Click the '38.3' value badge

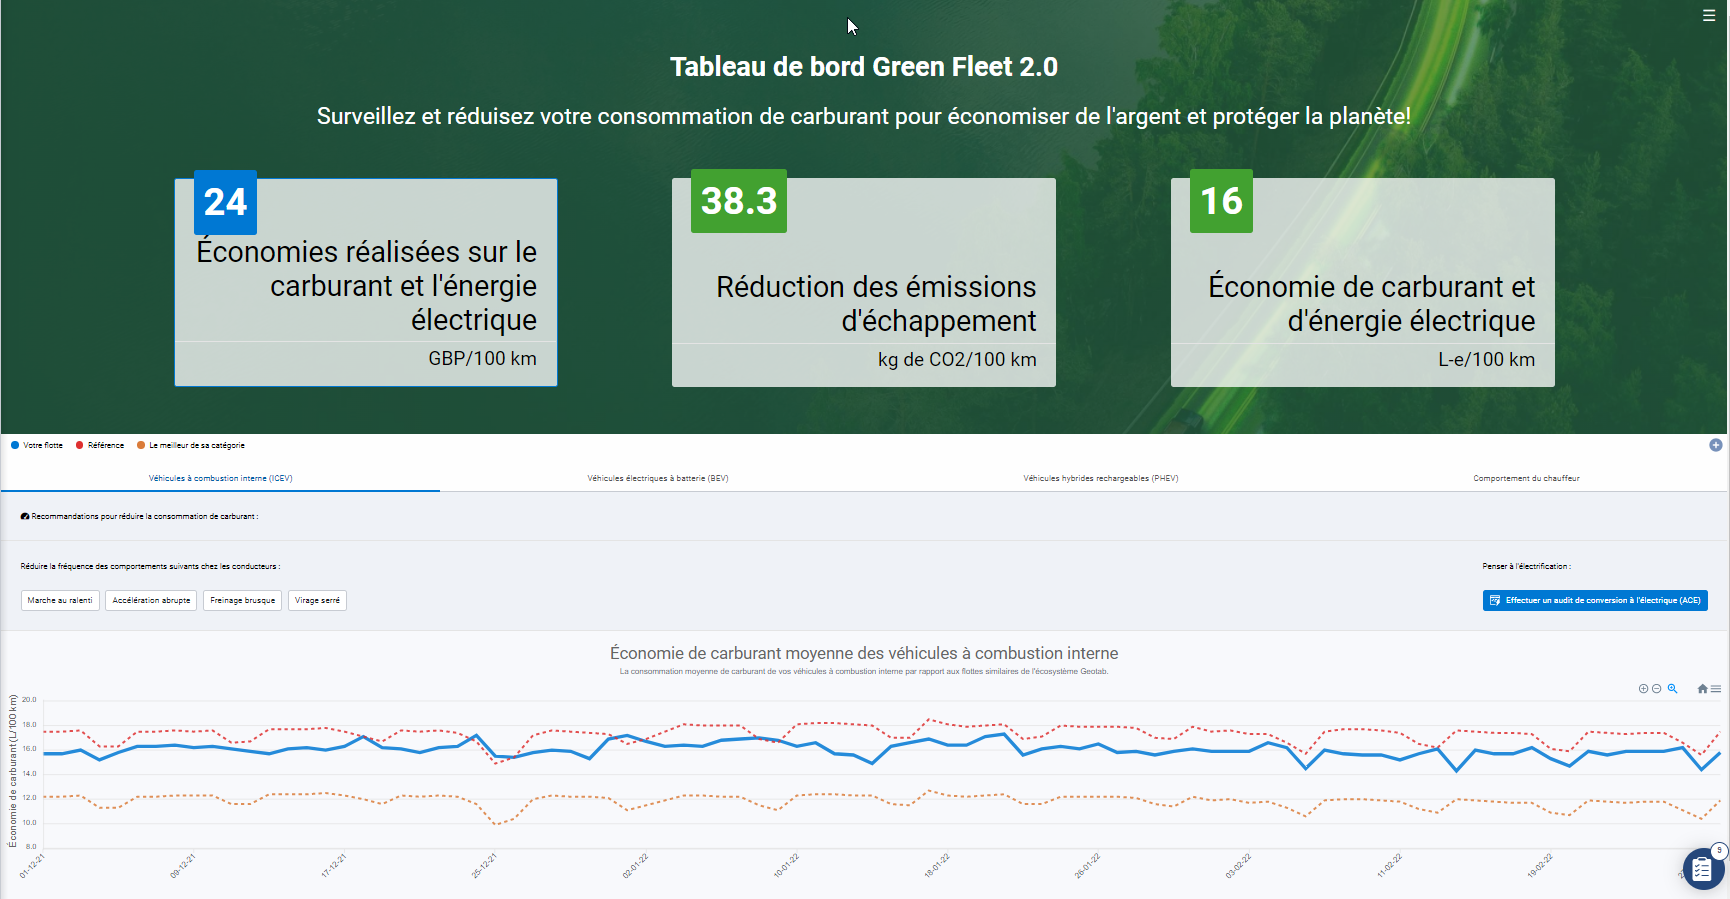click(739, 201)
